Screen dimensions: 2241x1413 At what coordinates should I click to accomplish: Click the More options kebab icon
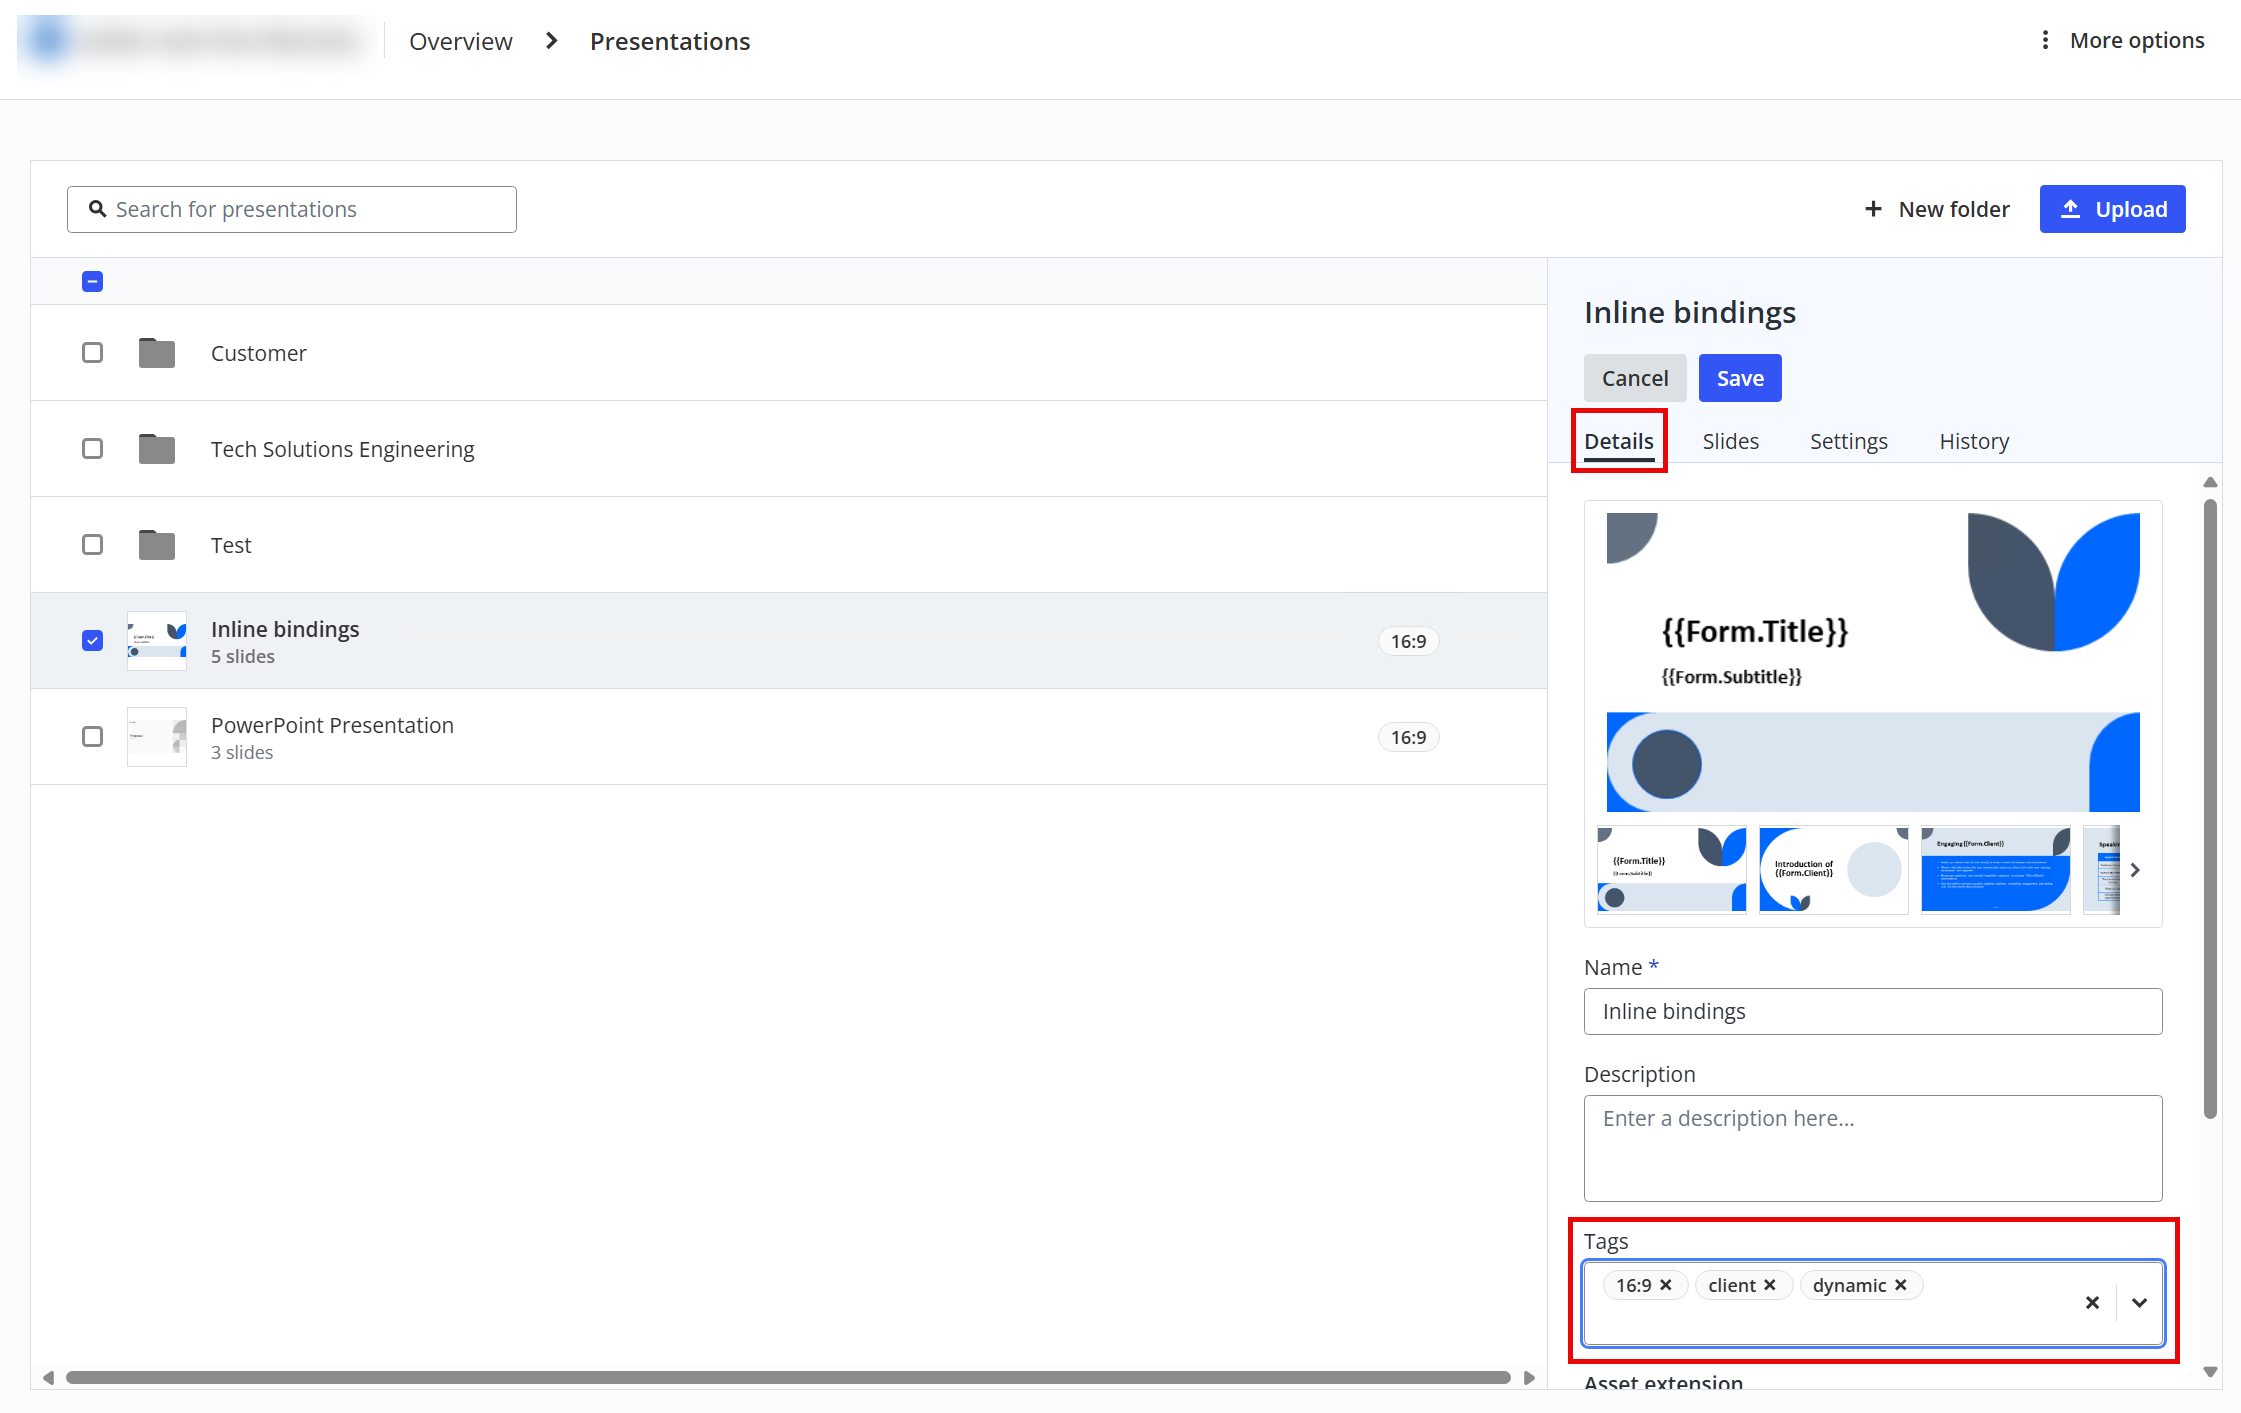(x=2045, y=40)
